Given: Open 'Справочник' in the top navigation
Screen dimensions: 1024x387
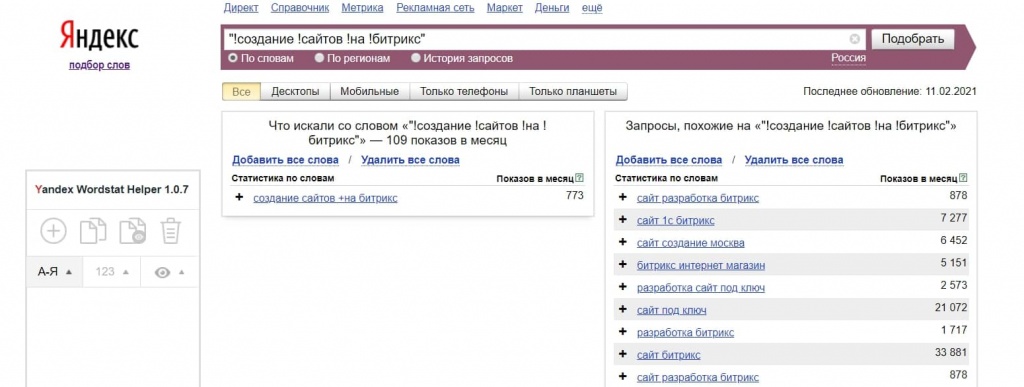Looking at the screenshot, I should tap(300, 8).
